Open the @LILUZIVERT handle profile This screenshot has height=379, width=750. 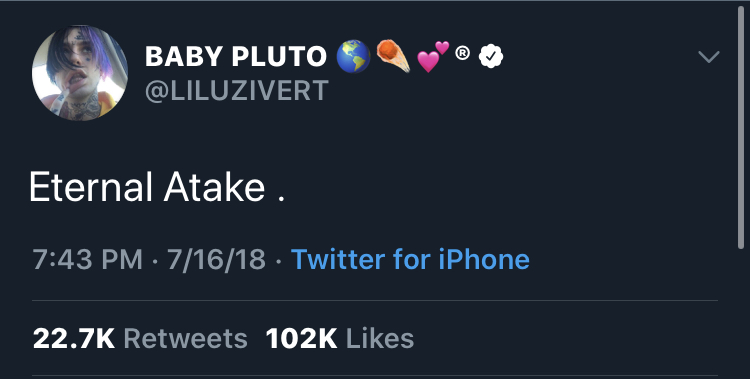click(237, 90)
